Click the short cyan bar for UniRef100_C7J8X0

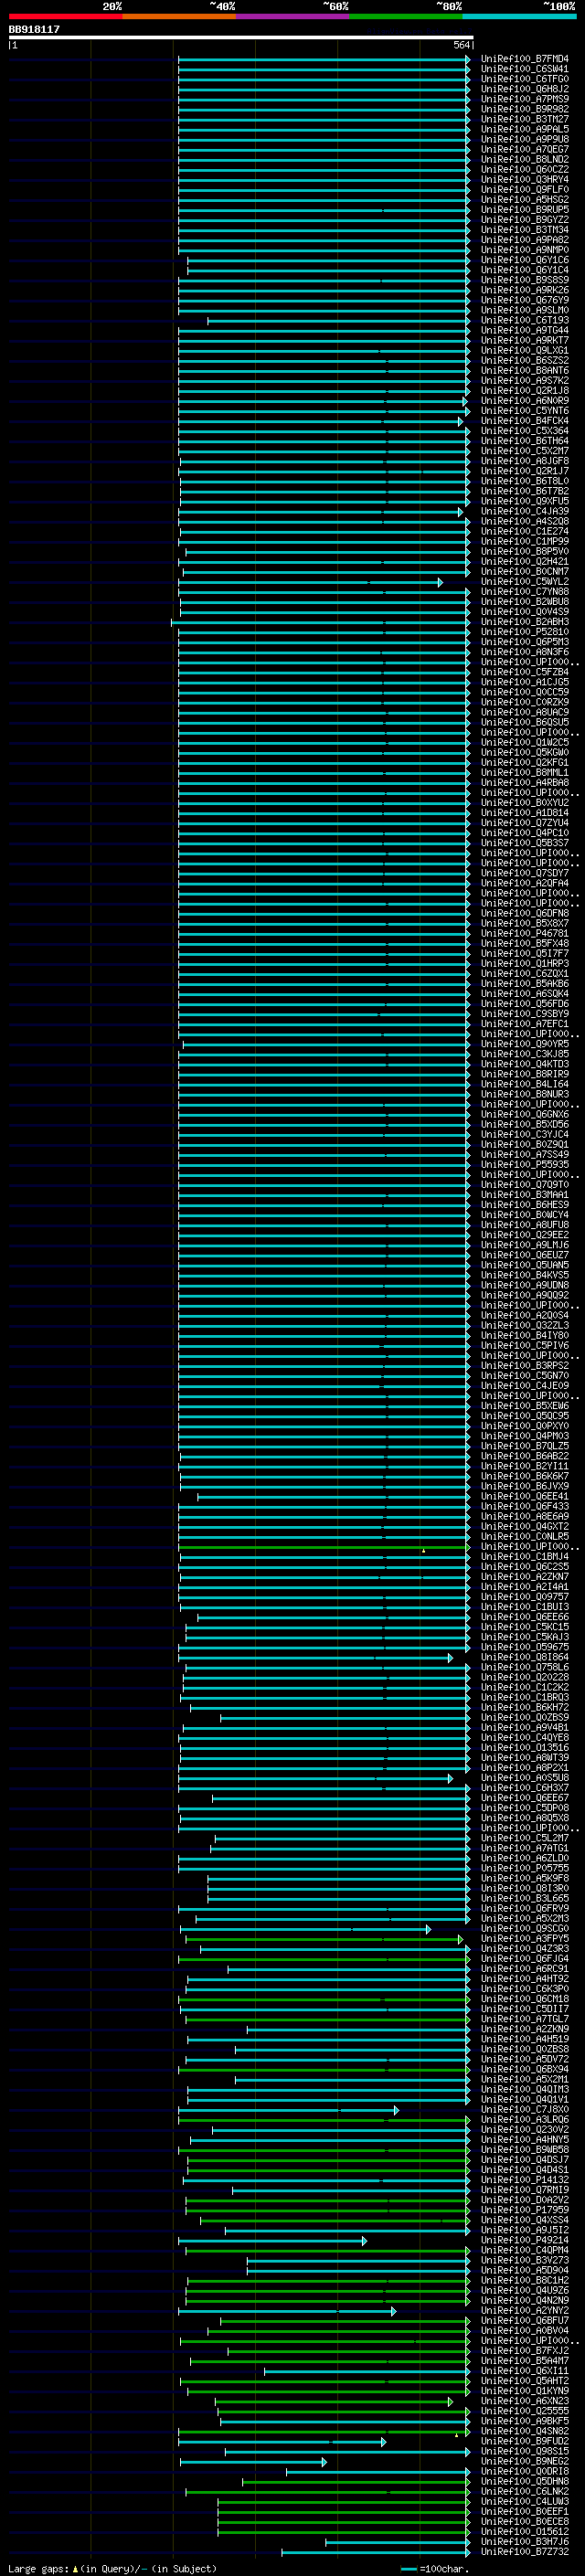(289, 2110)
